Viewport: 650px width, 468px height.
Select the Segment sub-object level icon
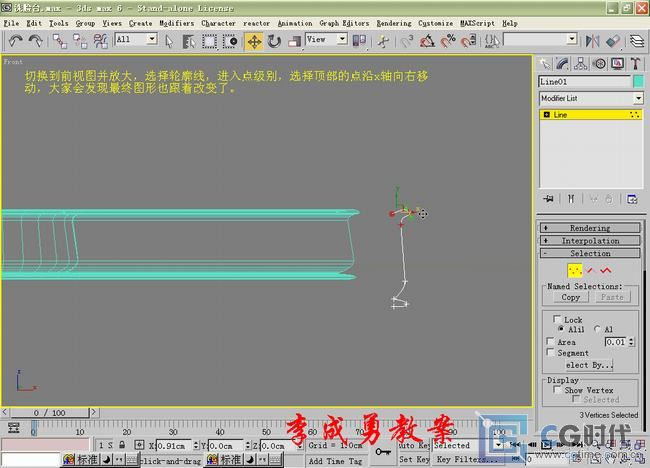click(591, 271)
